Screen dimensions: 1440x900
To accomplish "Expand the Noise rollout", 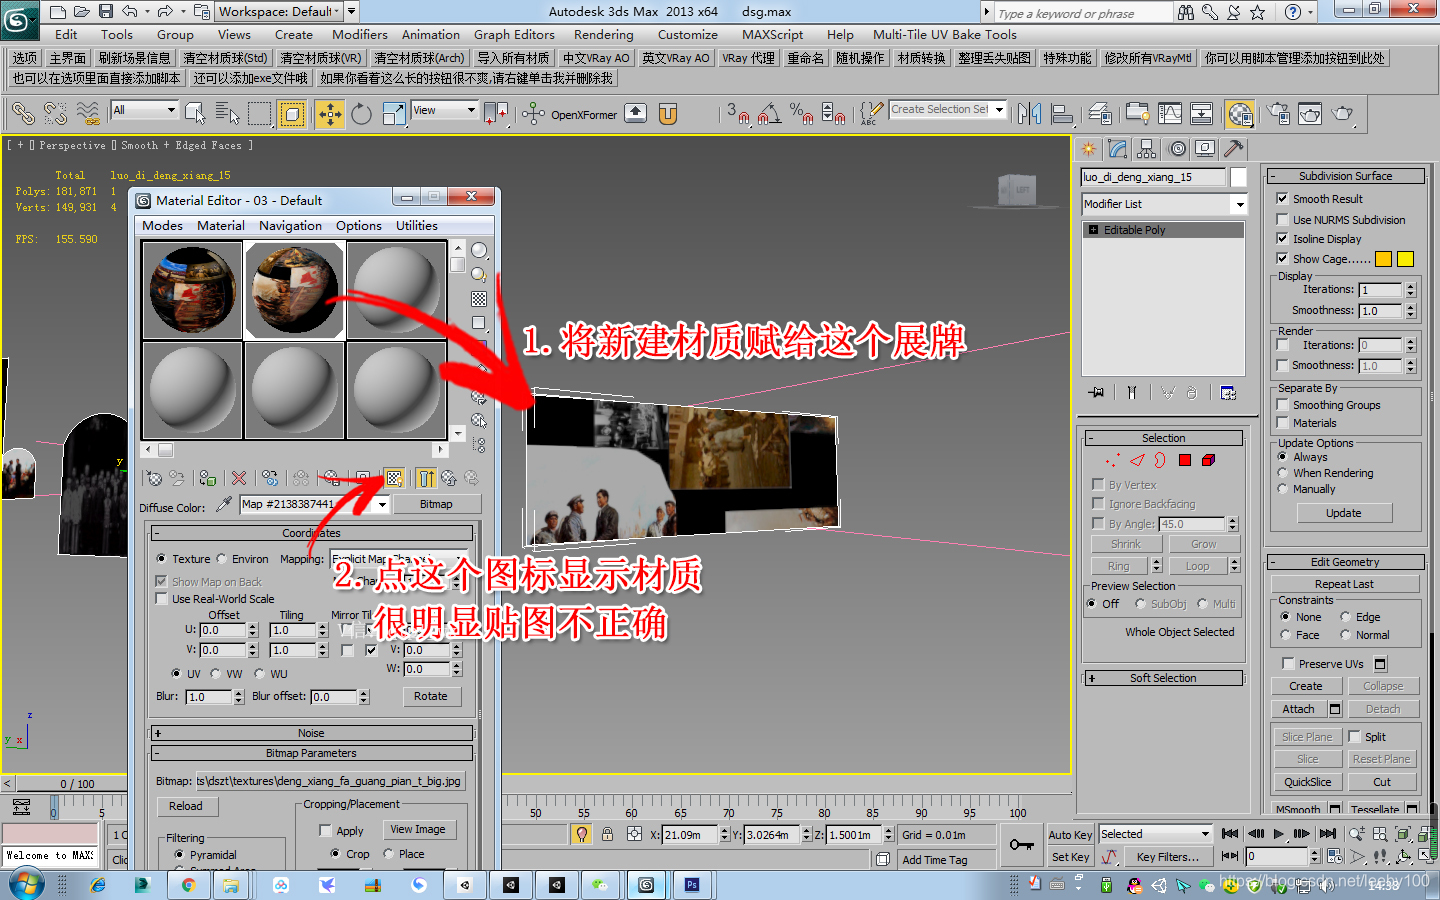I will (311, 733).
